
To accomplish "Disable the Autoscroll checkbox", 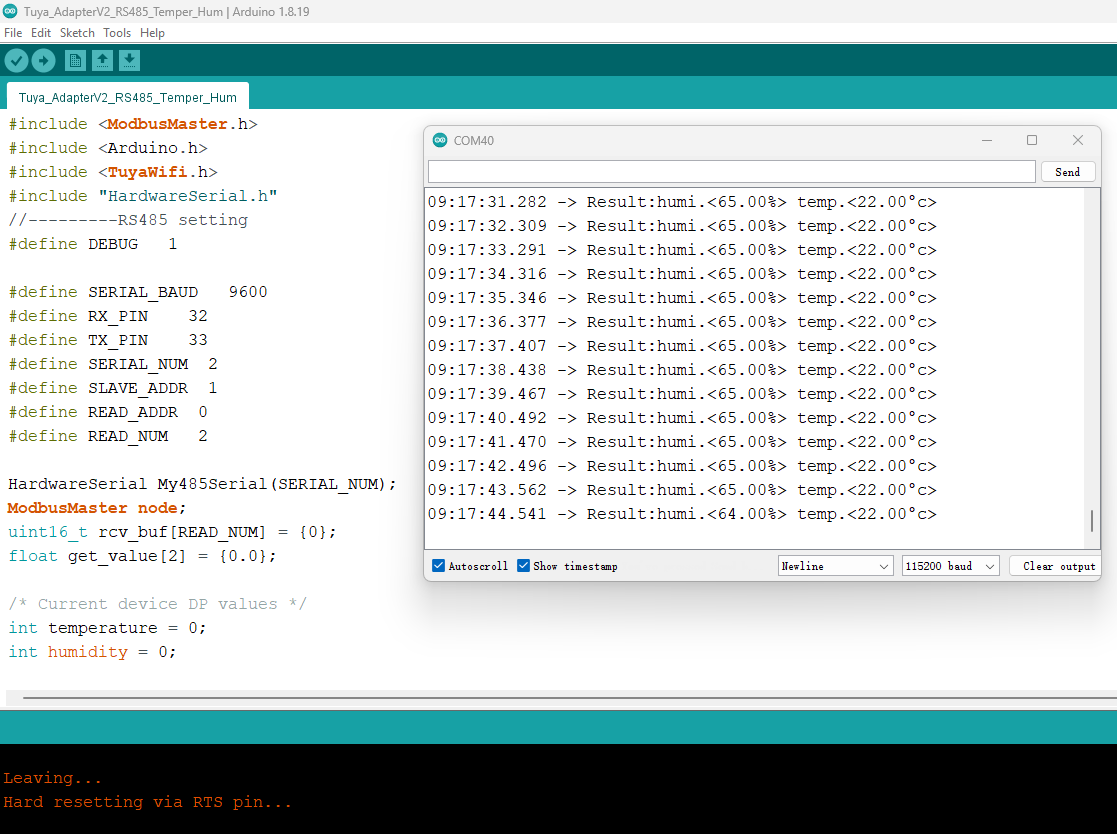I will 438,566.
